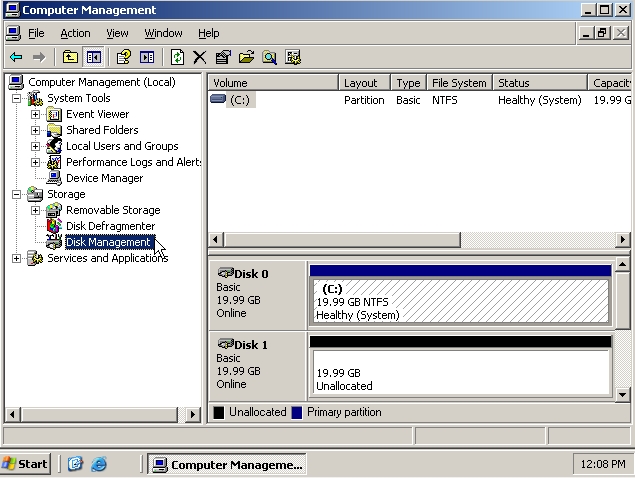
Task: Expand Services and Applications node
Action: point(16,258)
